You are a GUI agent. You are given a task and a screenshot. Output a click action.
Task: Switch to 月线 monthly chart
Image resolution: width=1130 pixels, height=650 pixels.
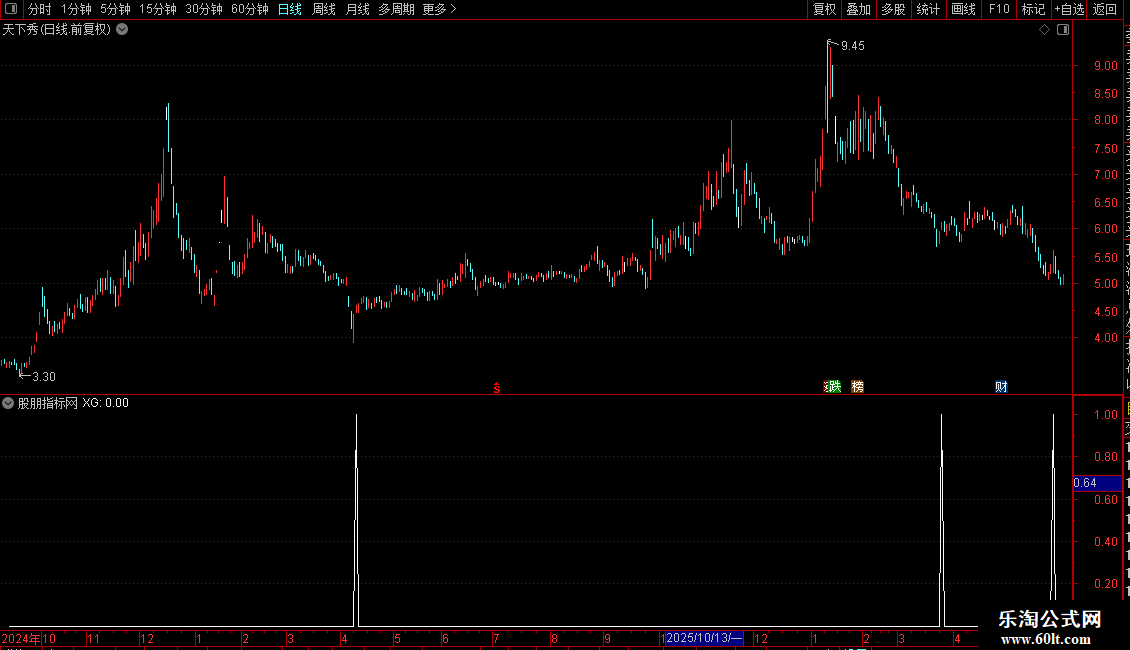coord(357,9)
